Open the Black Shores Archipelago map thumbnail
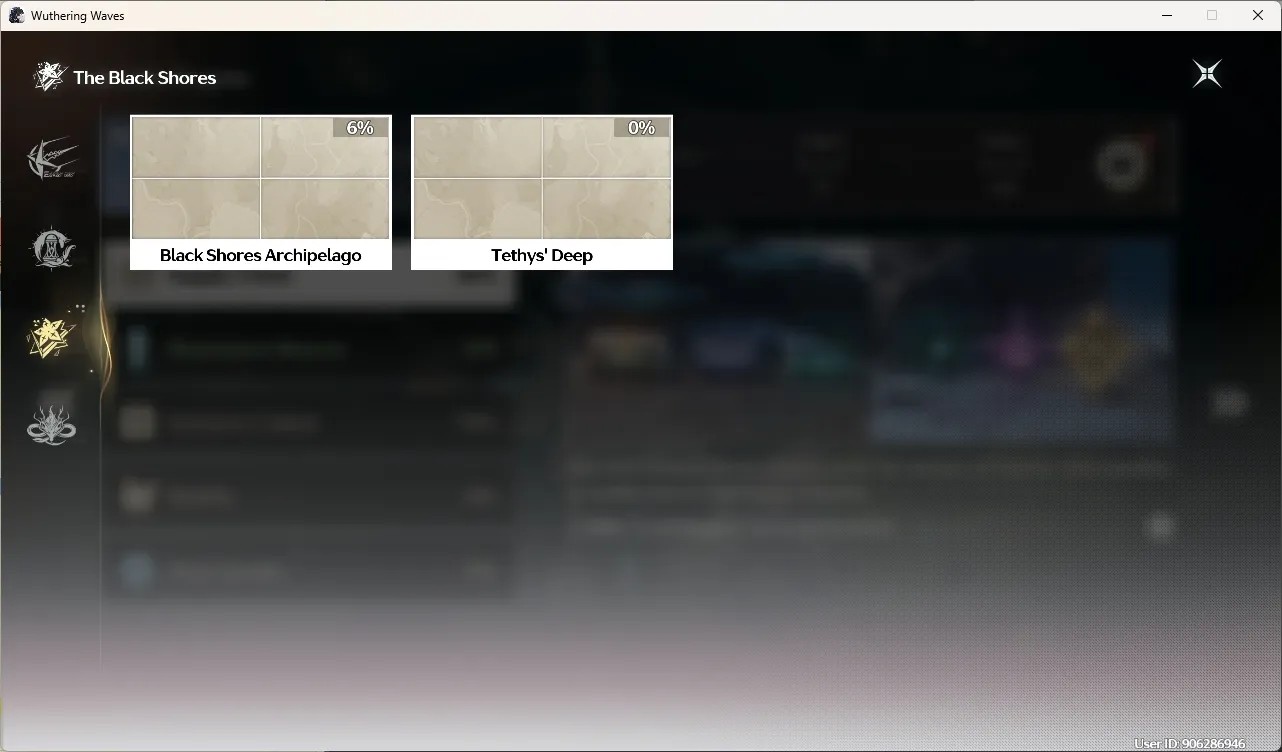Screen dimensions: 1282x752 click(261, 178)
